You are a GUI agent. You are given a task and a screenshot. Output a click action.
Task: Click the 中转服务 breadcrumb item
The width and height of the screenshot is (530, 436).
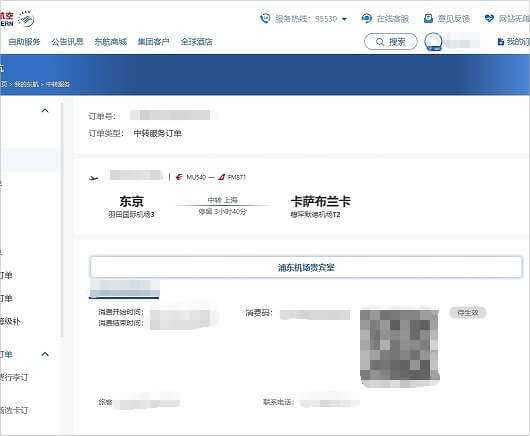(58, 84)
